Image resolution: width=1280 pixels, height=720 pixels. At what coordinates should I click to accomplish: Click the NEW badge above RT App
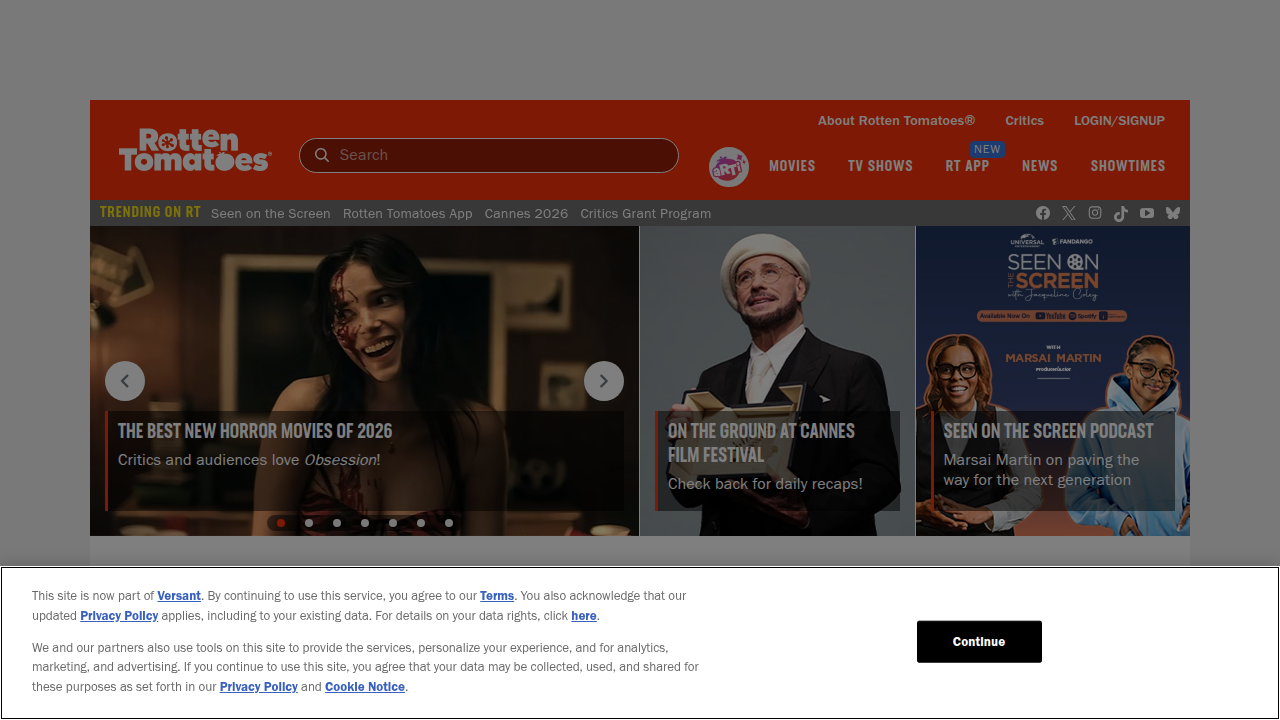click(x=987, y=149)
